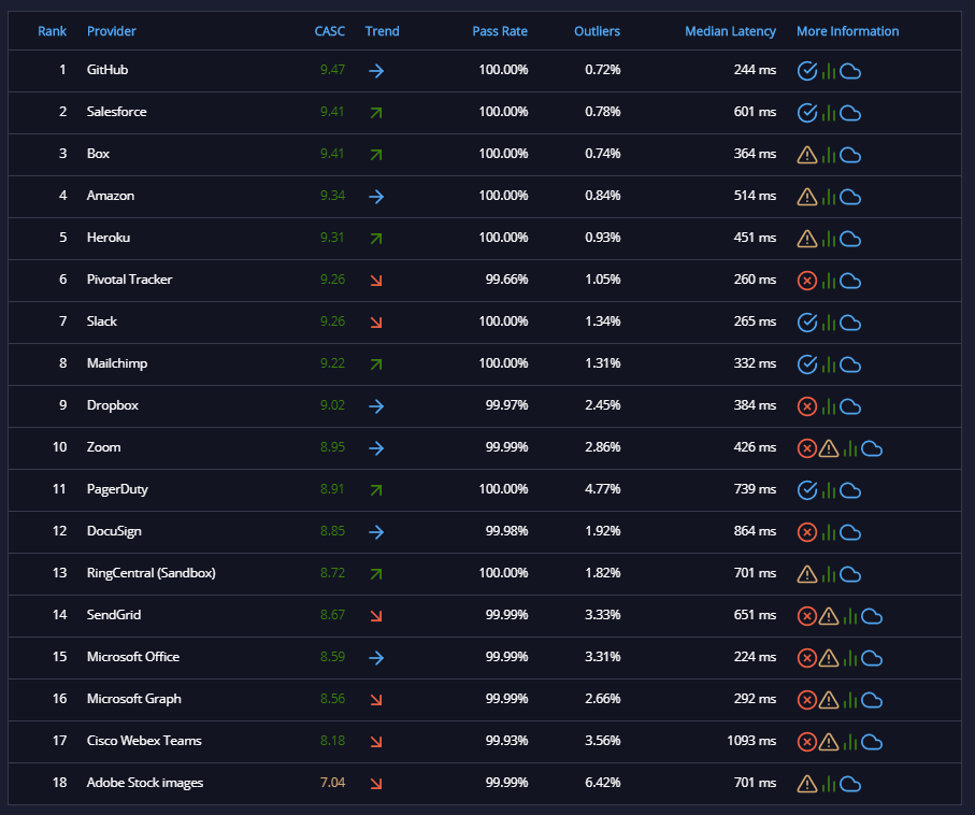Click the 4.77% outliers value
Screen dimensions: 977x816
pos(603,489)
